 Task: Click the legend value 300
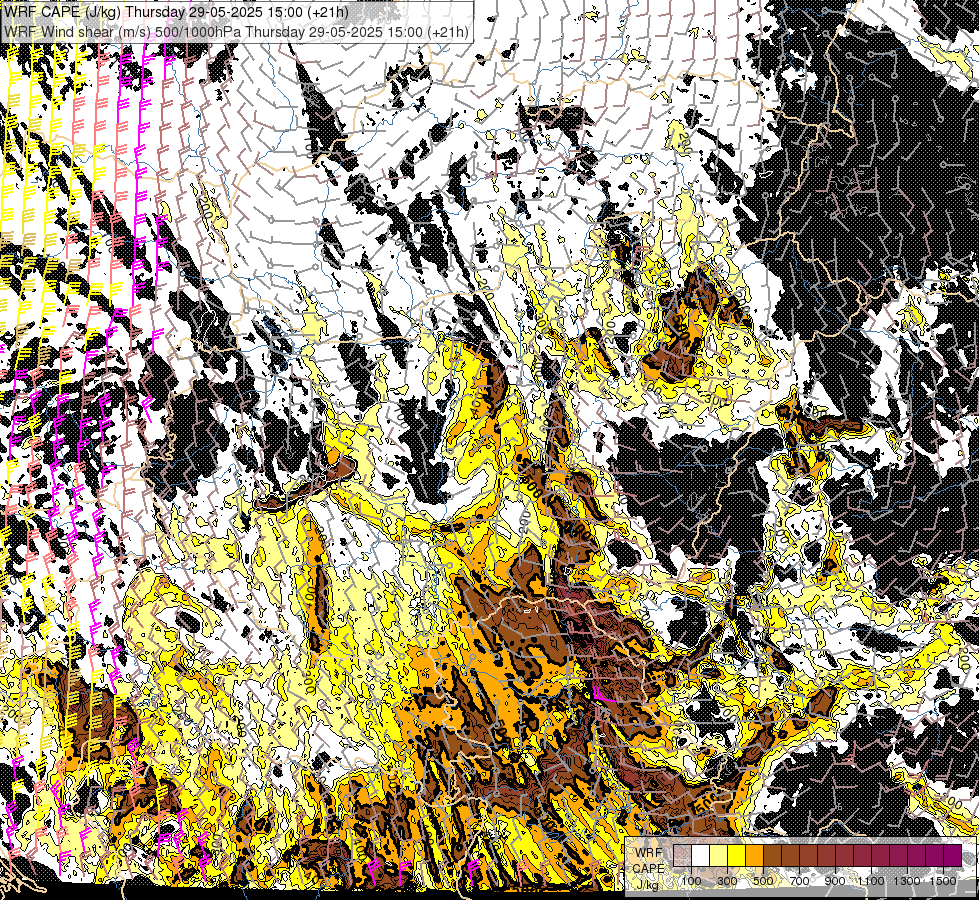(727, 881)
